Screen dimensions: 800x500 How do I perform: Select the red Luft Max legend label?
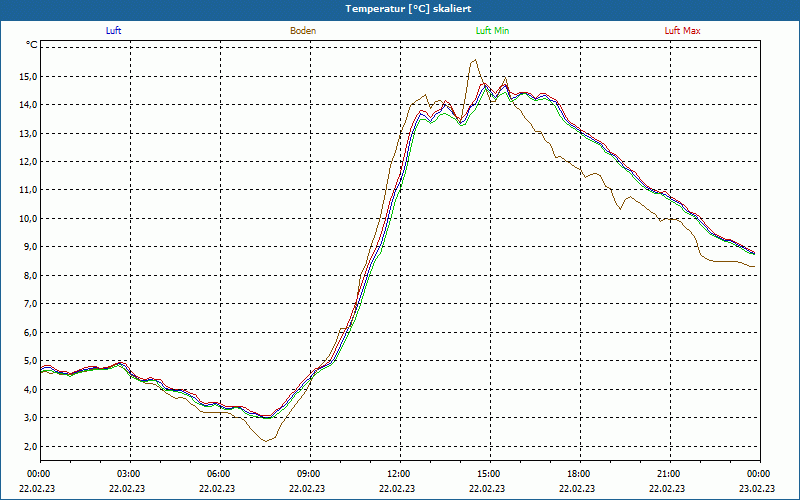tap(682, 31)
